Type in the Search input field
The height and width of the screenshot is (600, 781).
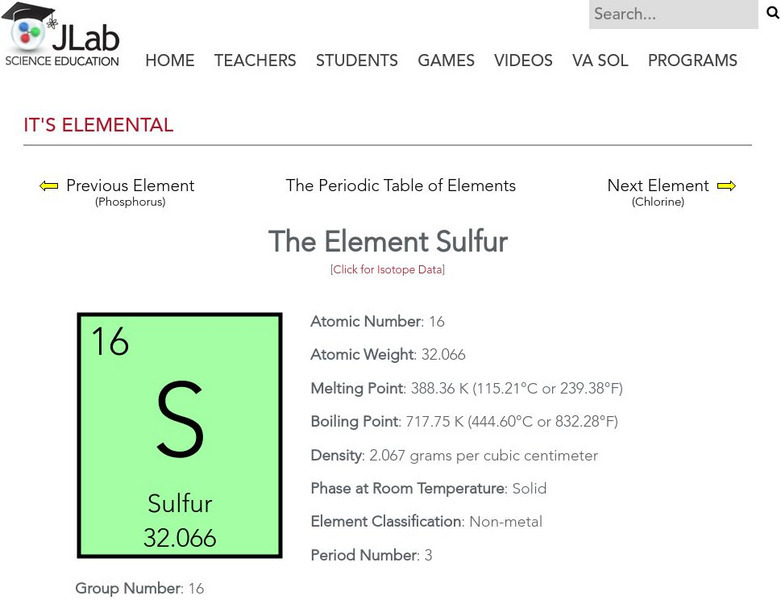[672, 14]
